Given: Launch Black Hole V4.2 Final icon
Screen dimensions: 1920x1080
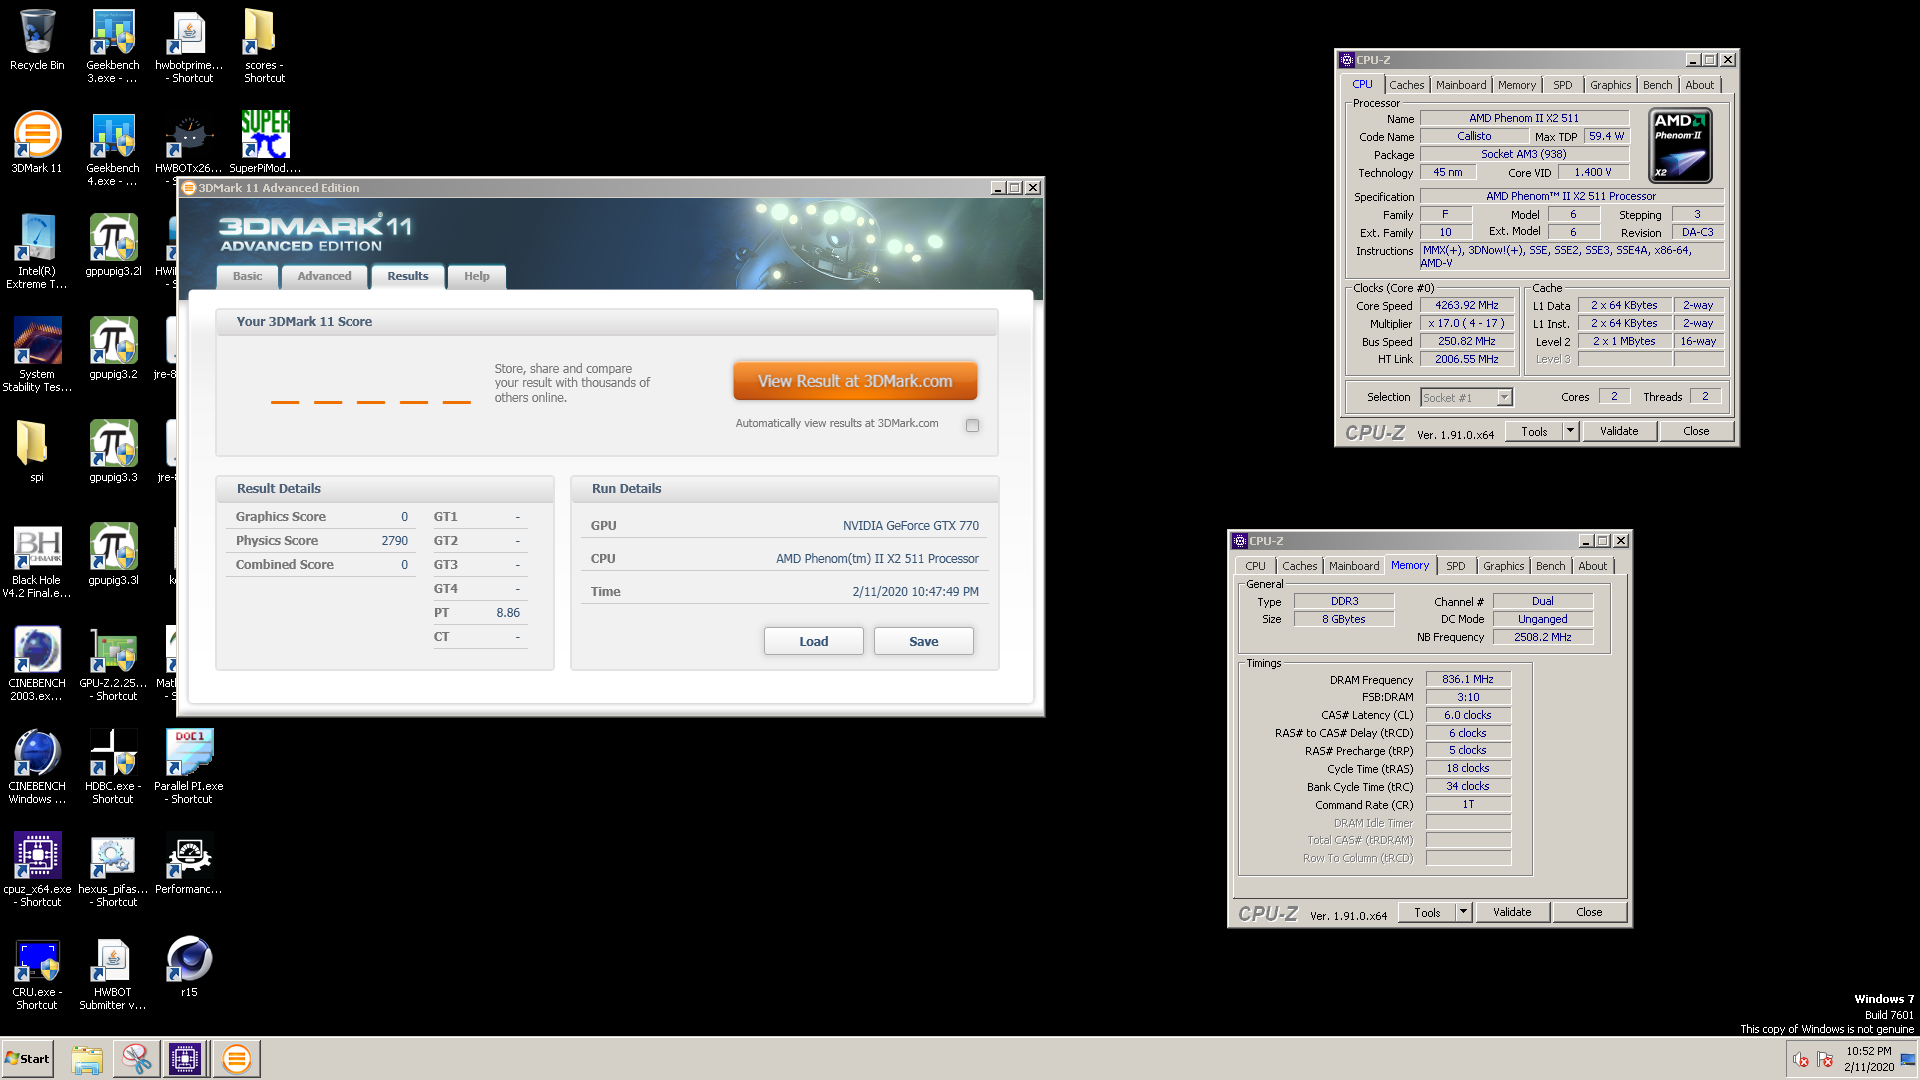Looking at the screenshot, I should click(37, 561).
